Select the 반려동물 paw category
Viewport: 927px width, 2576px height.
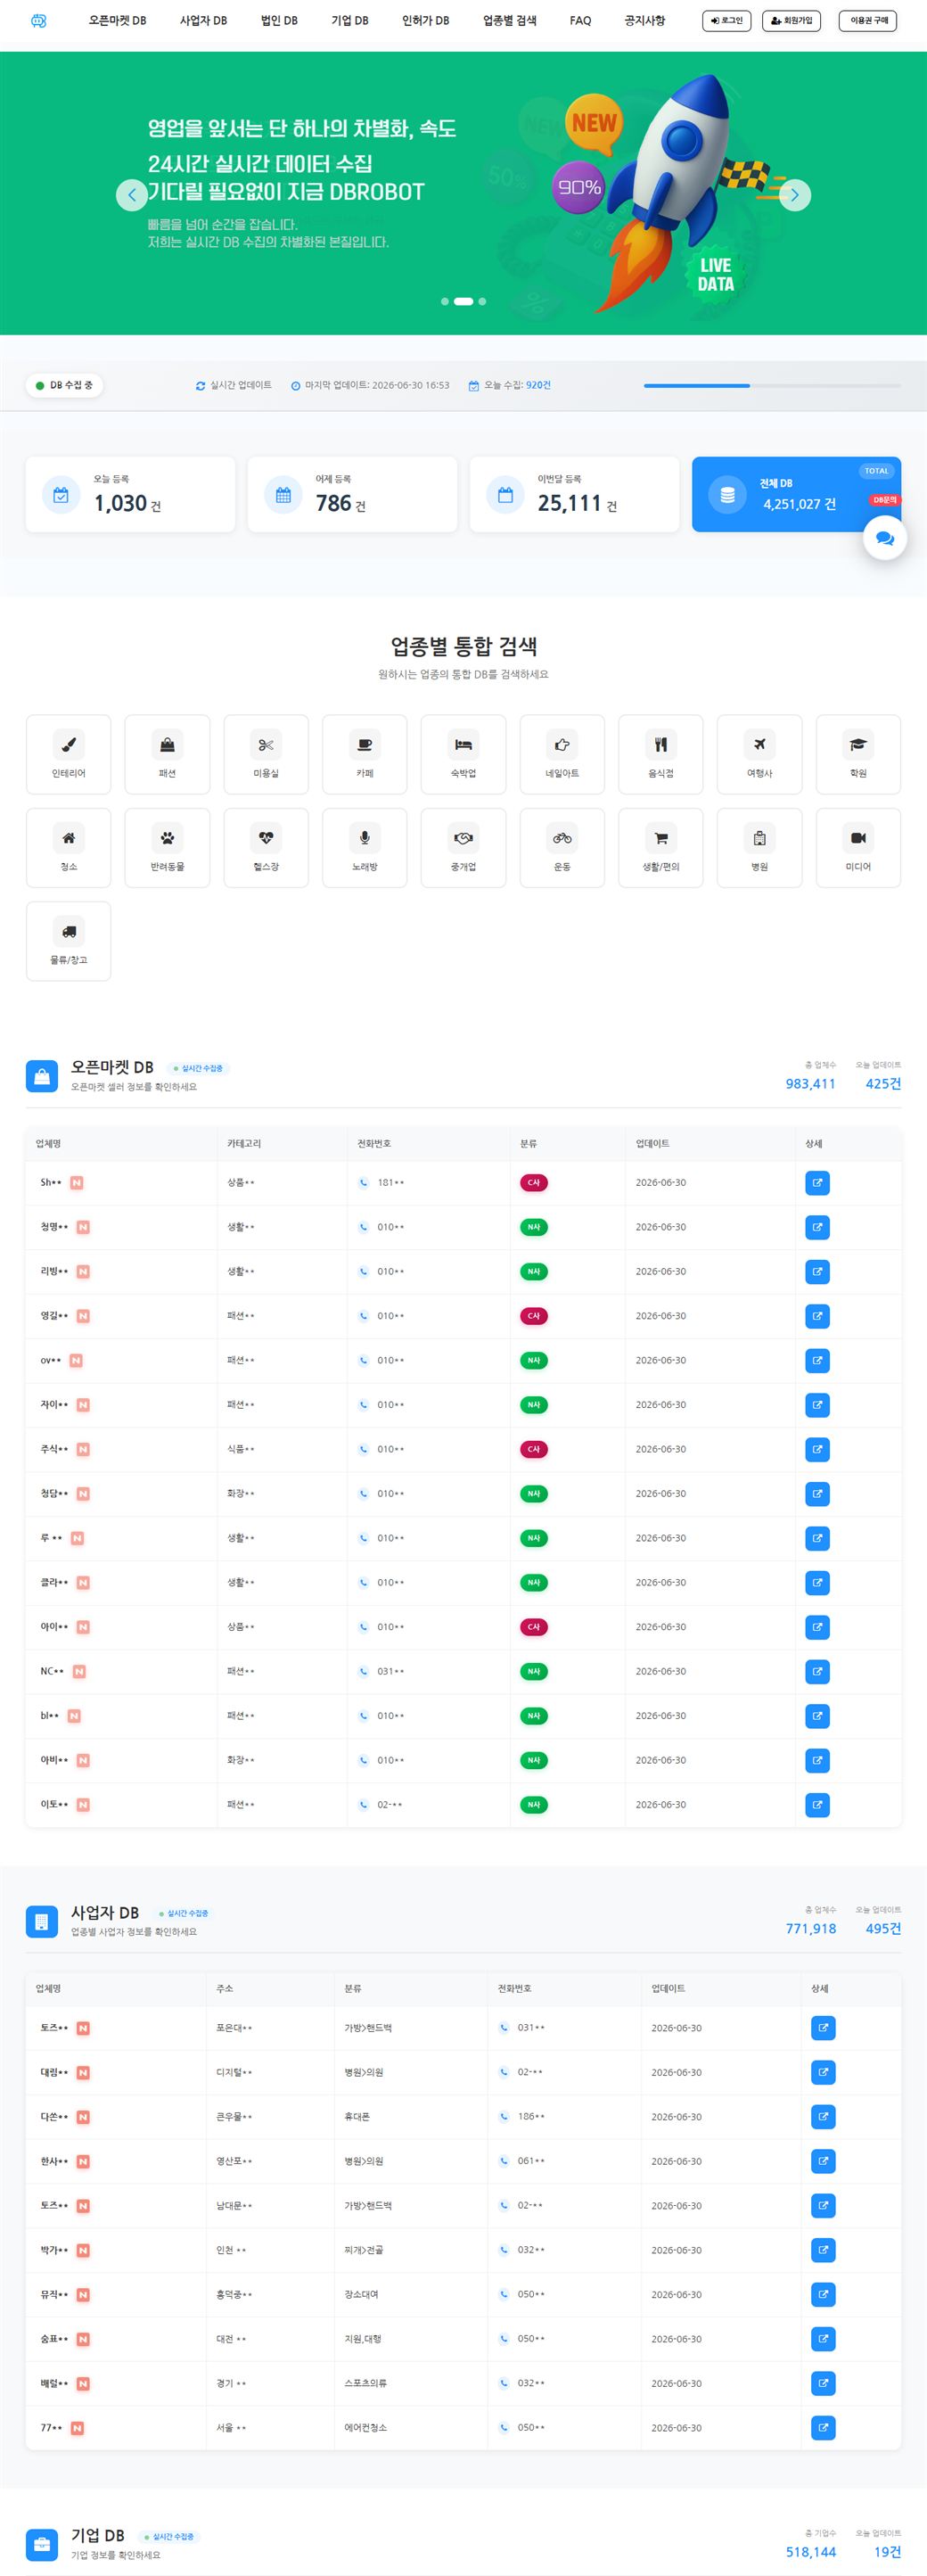(167, 847)
